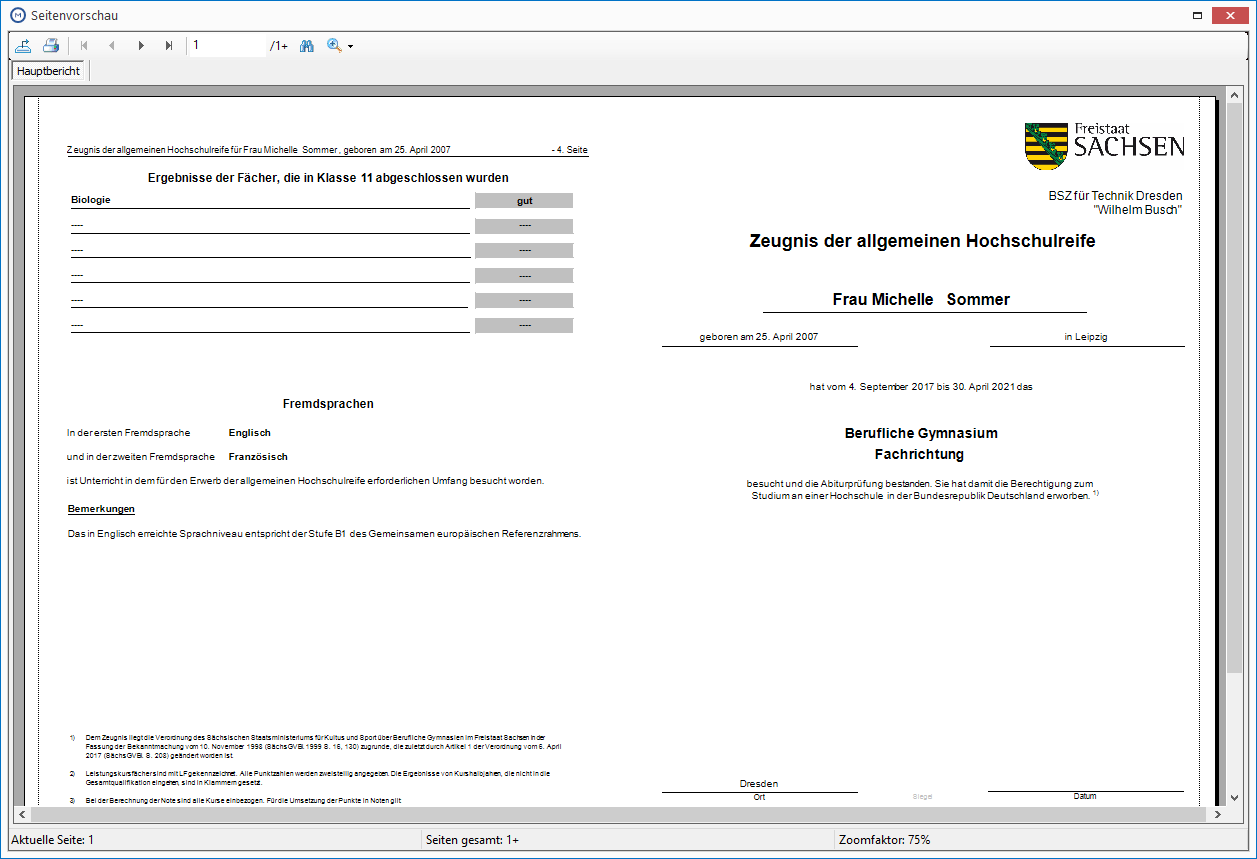Click the 'Seiten gesamt: 1+' status text
Screen dimensions: 1257x859
(472, 840)
